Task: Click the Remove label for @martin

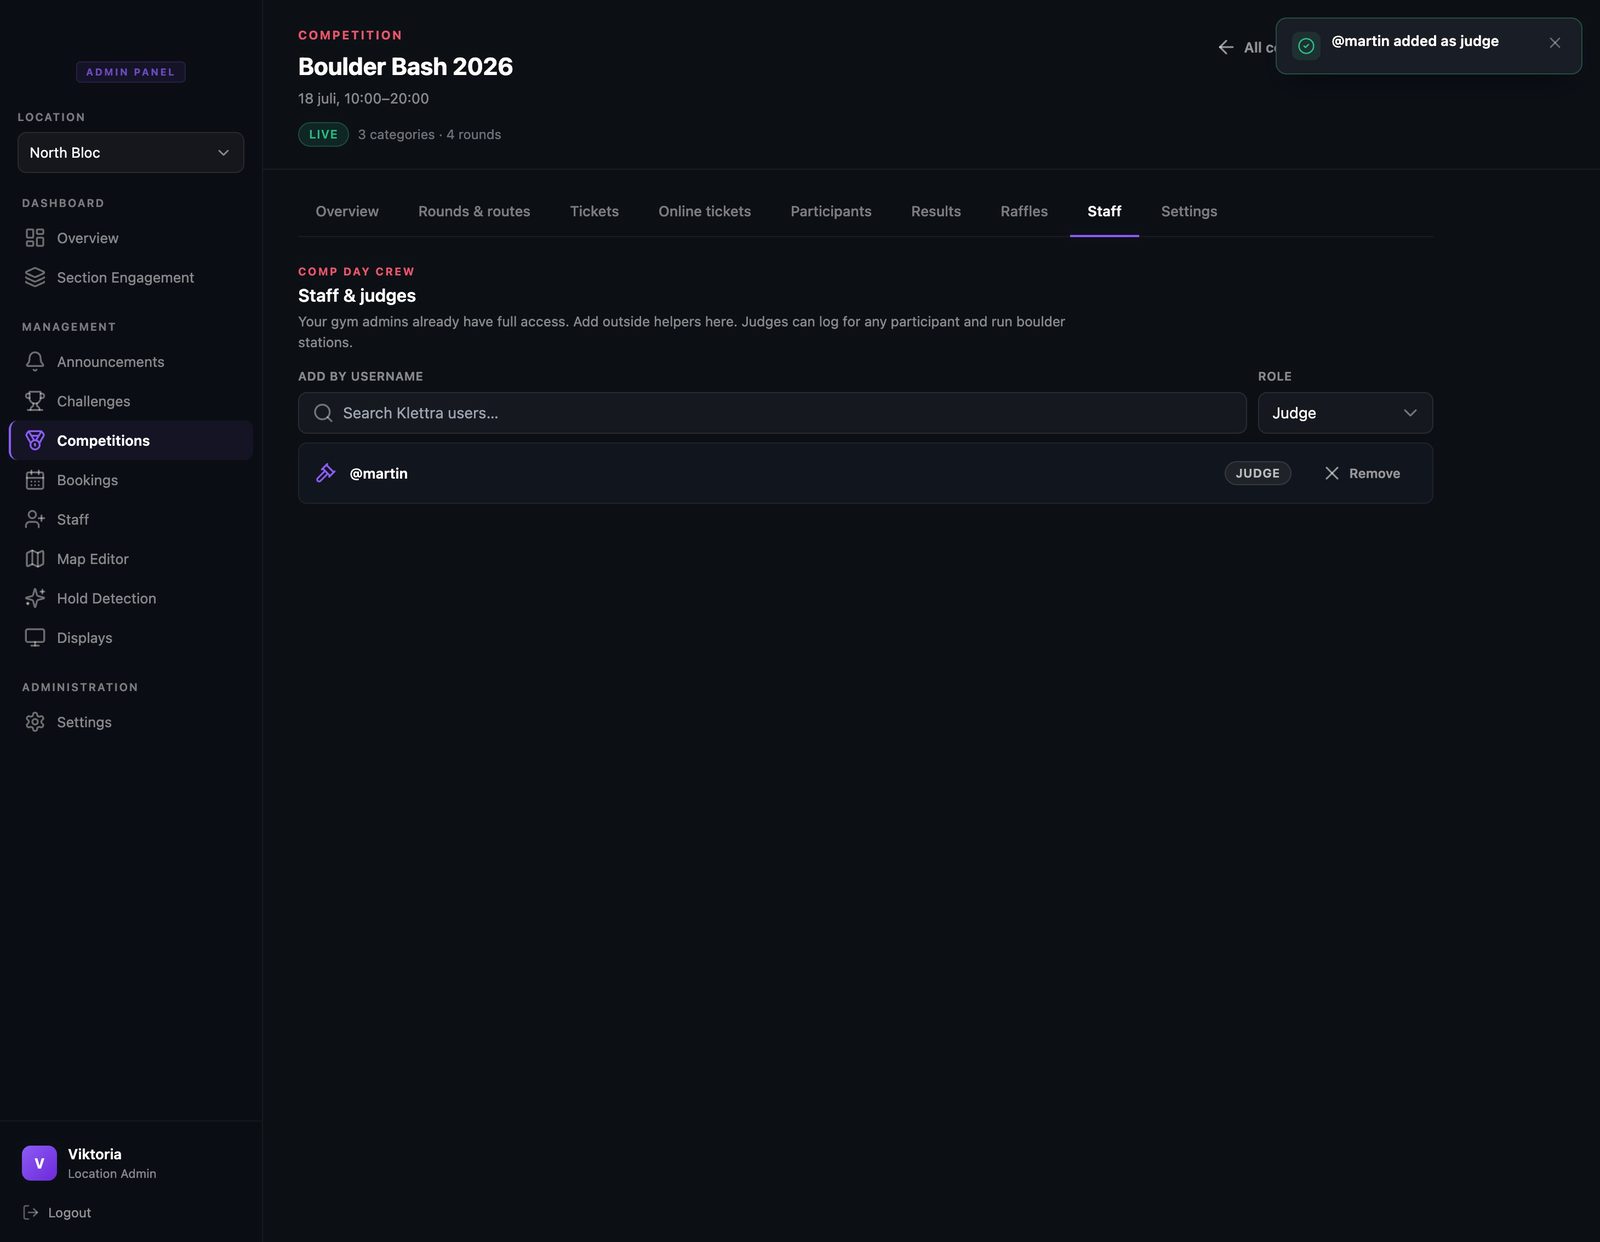Action: click(x=1374, y=473)
